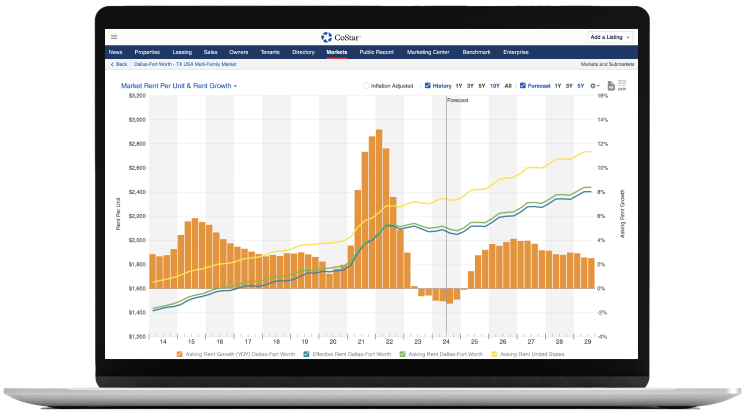Open the Public Record tab

(376, 51)
